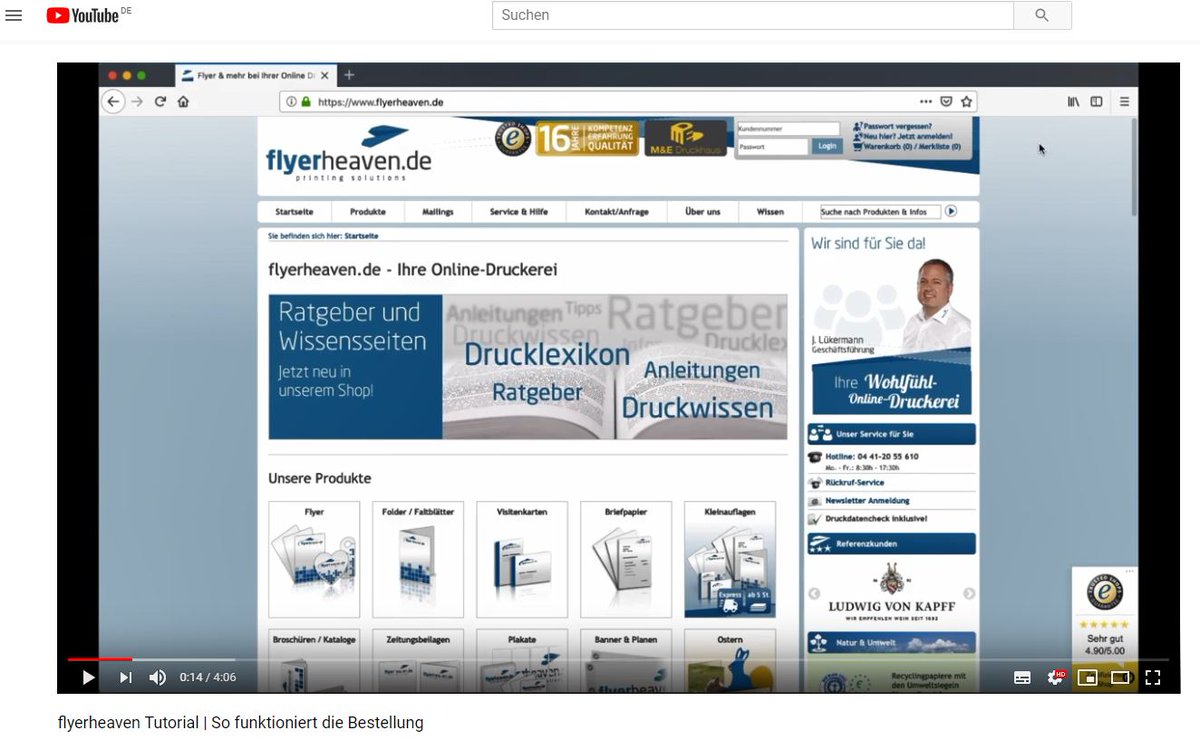Open the Briefpapier product tile

tap(626, 560)
